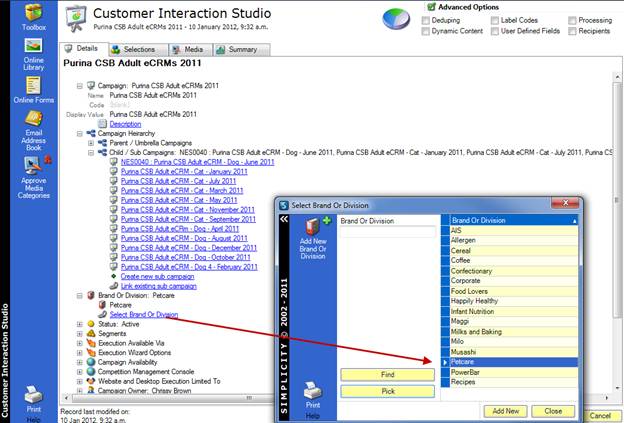
Task: Click the Customer Interaction Studio header icon
Action: pos(76,18)
